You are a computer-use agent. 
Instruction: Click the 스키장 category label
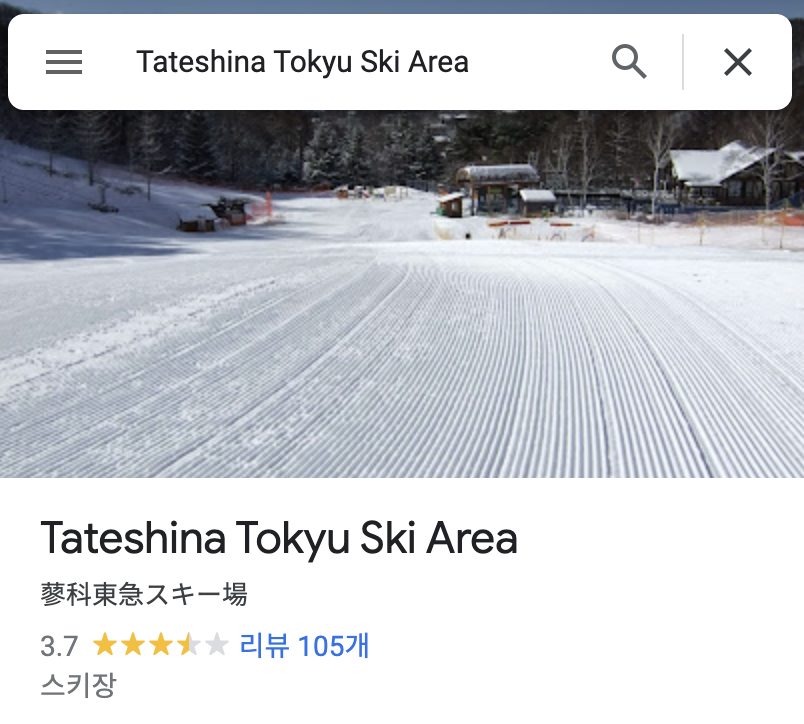pyautogui.click(x=78, y=685)
